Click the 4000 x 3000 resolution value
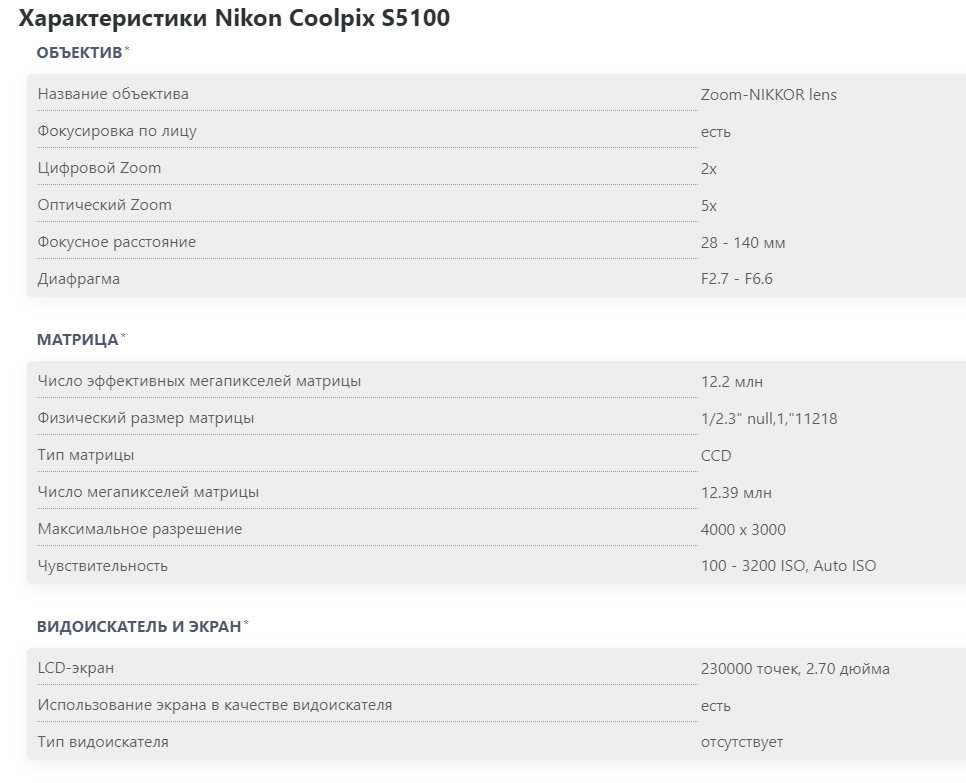The image size is (966, 783). point(743,530)
